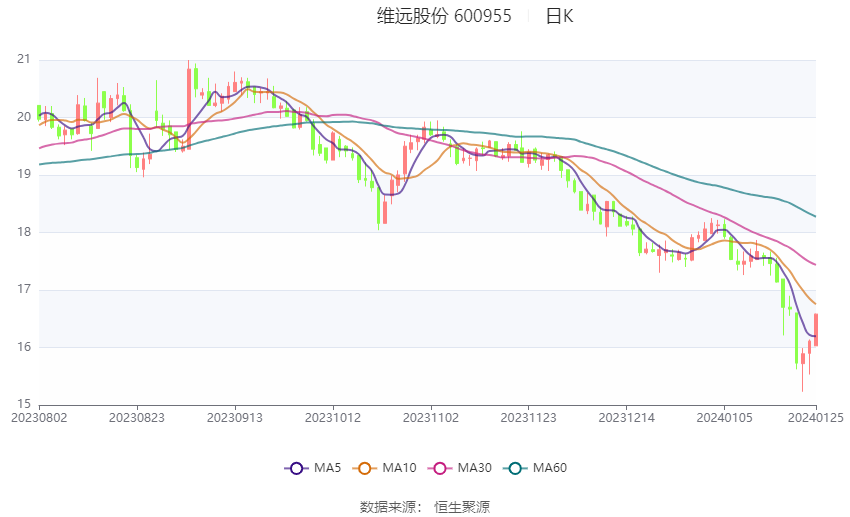
Task: Click the 20240125 date axis label
Action: pos(816,418)
